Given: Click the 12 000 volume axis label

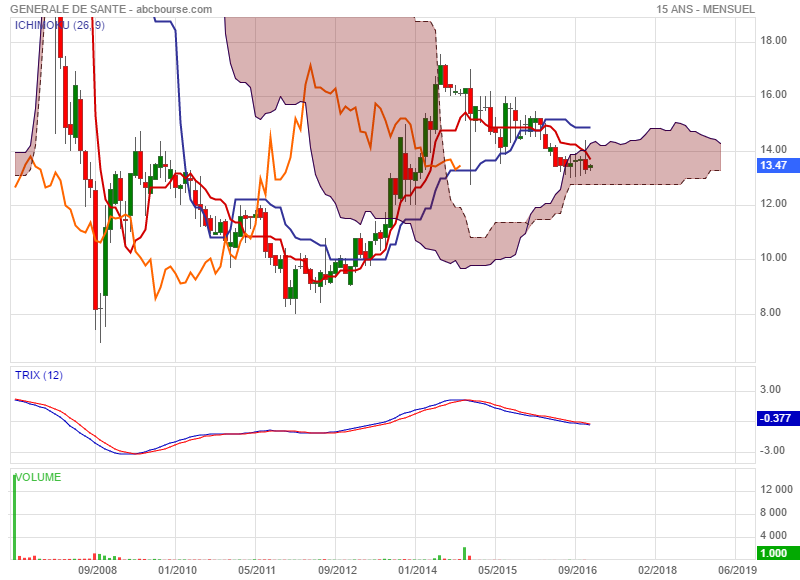Looking at the screenshot, I should coord(777,490).
